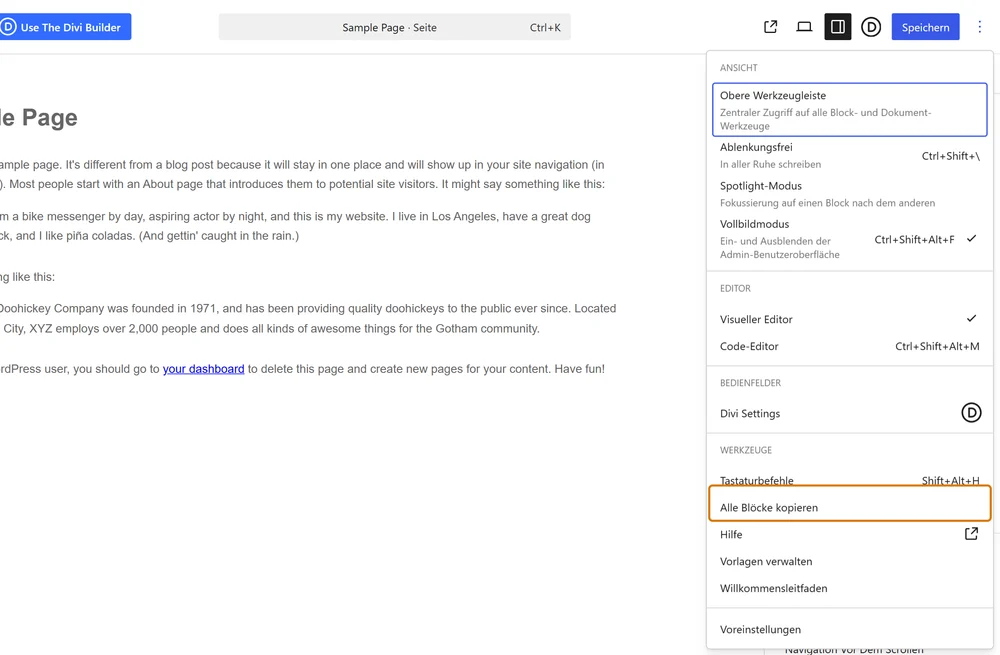Open page preview in new tab icon
The image size is (1000, 655).
pyautogui.click(x=770, y=27)
